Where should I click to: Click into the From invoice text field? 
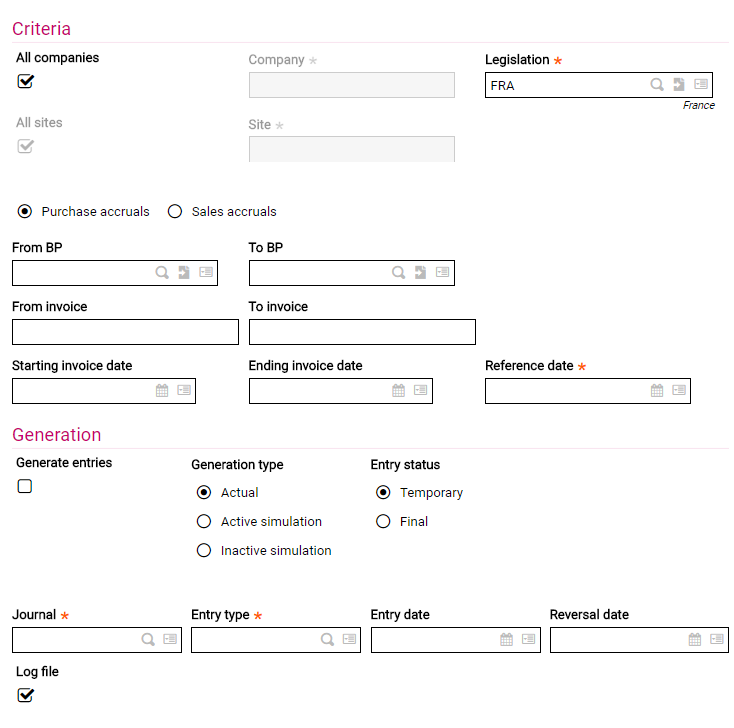125,332
